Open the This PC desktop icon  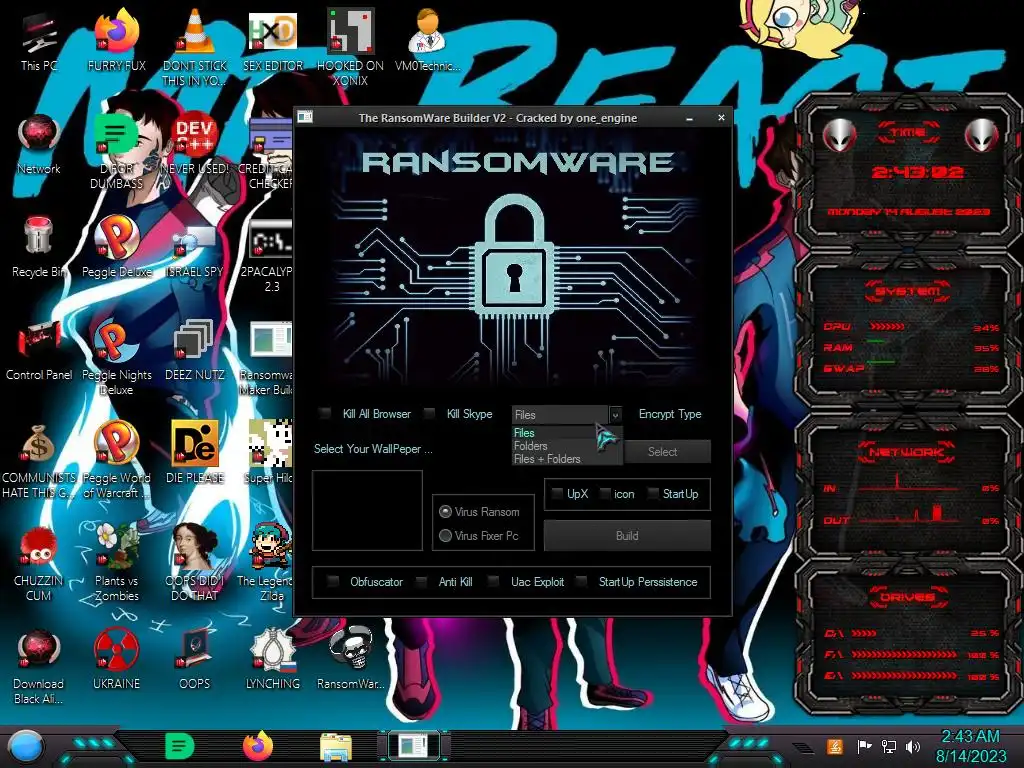coord(39,40)
